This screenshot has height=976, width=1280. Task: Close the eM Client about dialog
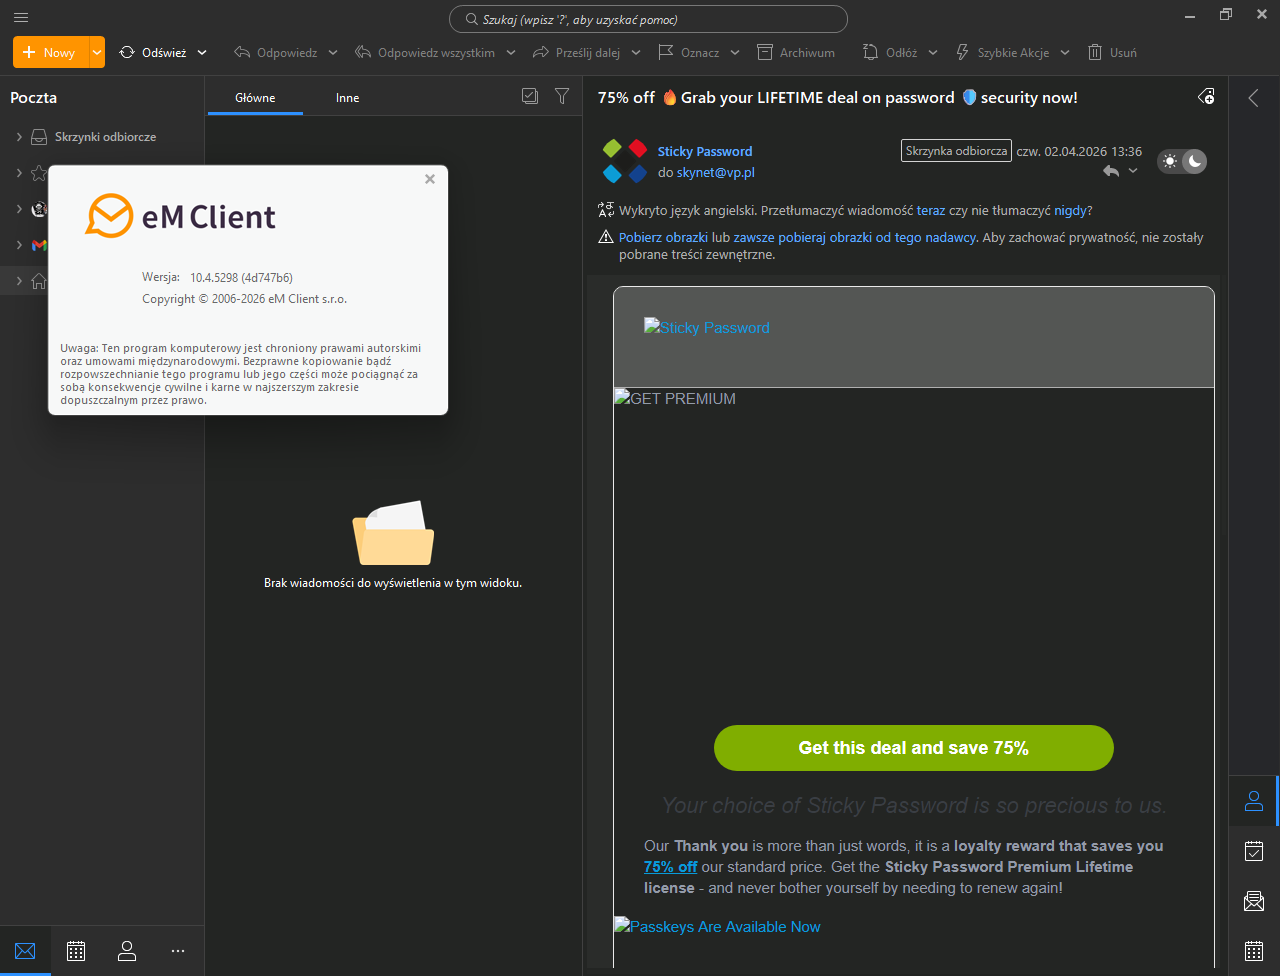click(430, 179)
